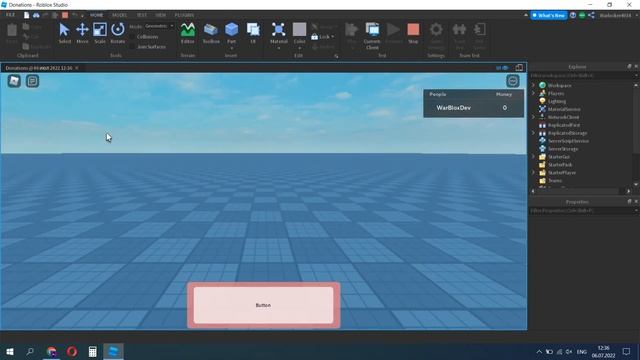Image resolution: width=640 pixels, height=360 pixels.
Task: Stop the running playtest
Action: [x=413, y=33]
